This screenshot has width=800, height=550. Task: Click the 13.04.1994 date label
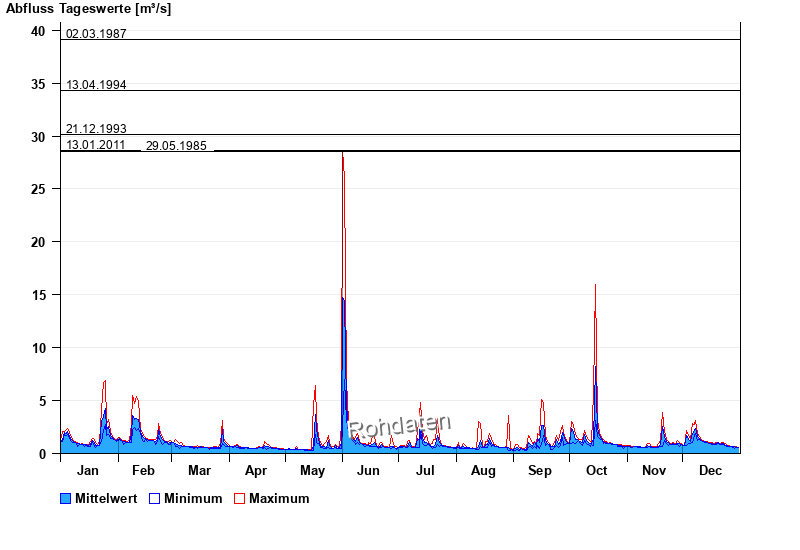(96, 85)
